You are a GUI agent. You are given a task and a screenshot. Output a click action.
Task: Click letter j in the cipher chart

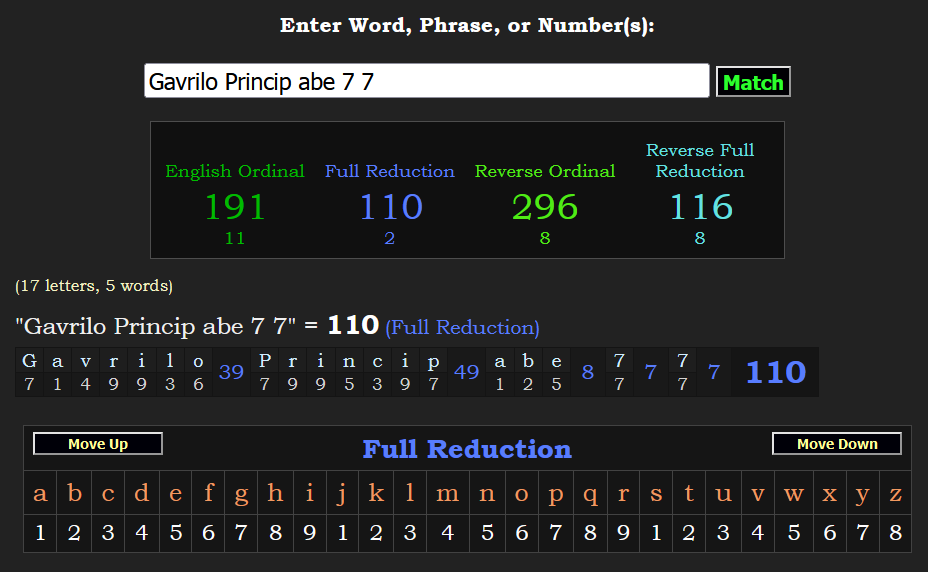[341, 494]
